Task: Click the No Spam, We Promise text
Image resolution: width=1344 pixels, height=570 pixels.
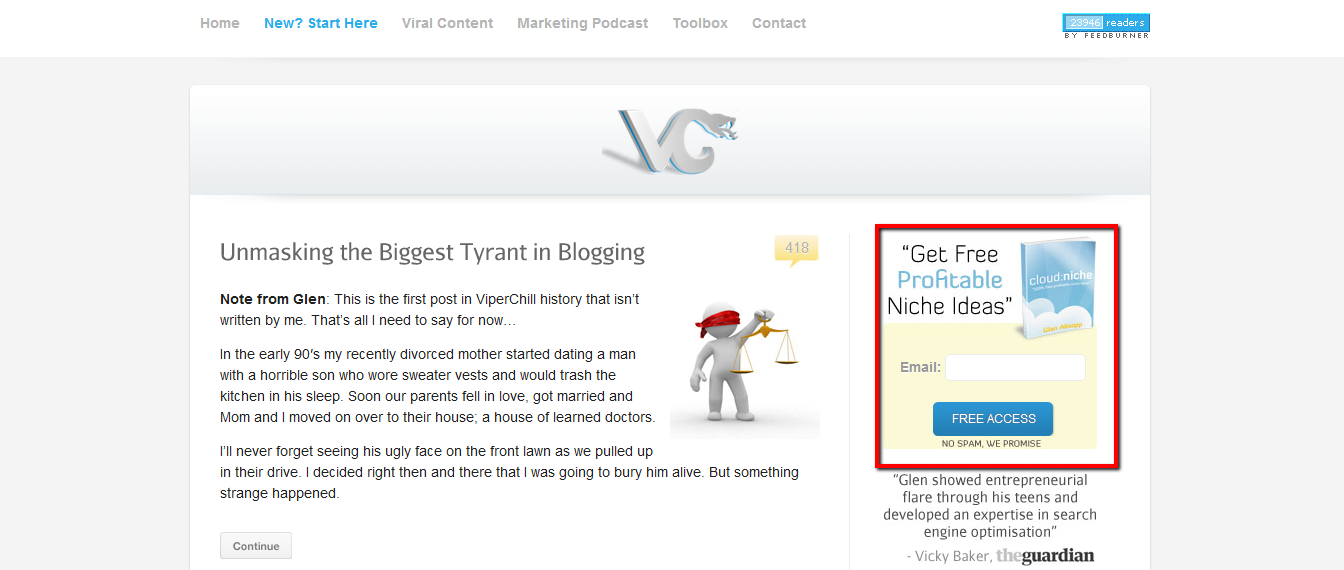Action: tap(991, 443)
